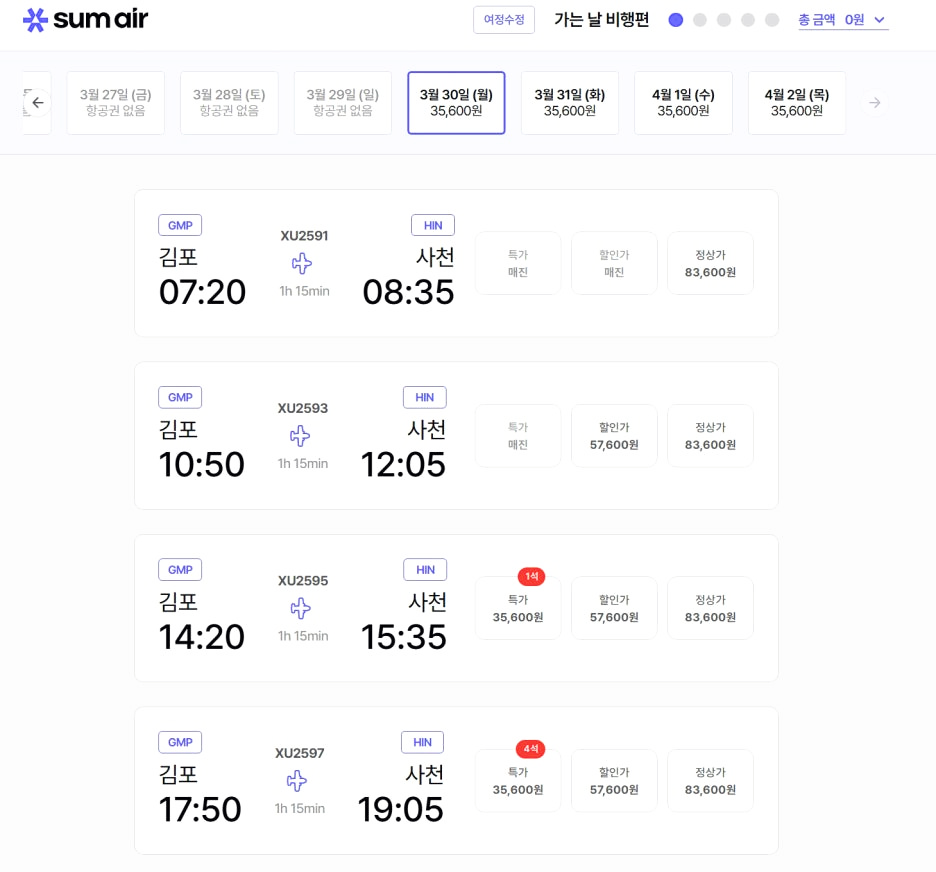Choose 할인가 57,600원 for flight XU2595
The image size is (936, 872).
coord(614,608)
